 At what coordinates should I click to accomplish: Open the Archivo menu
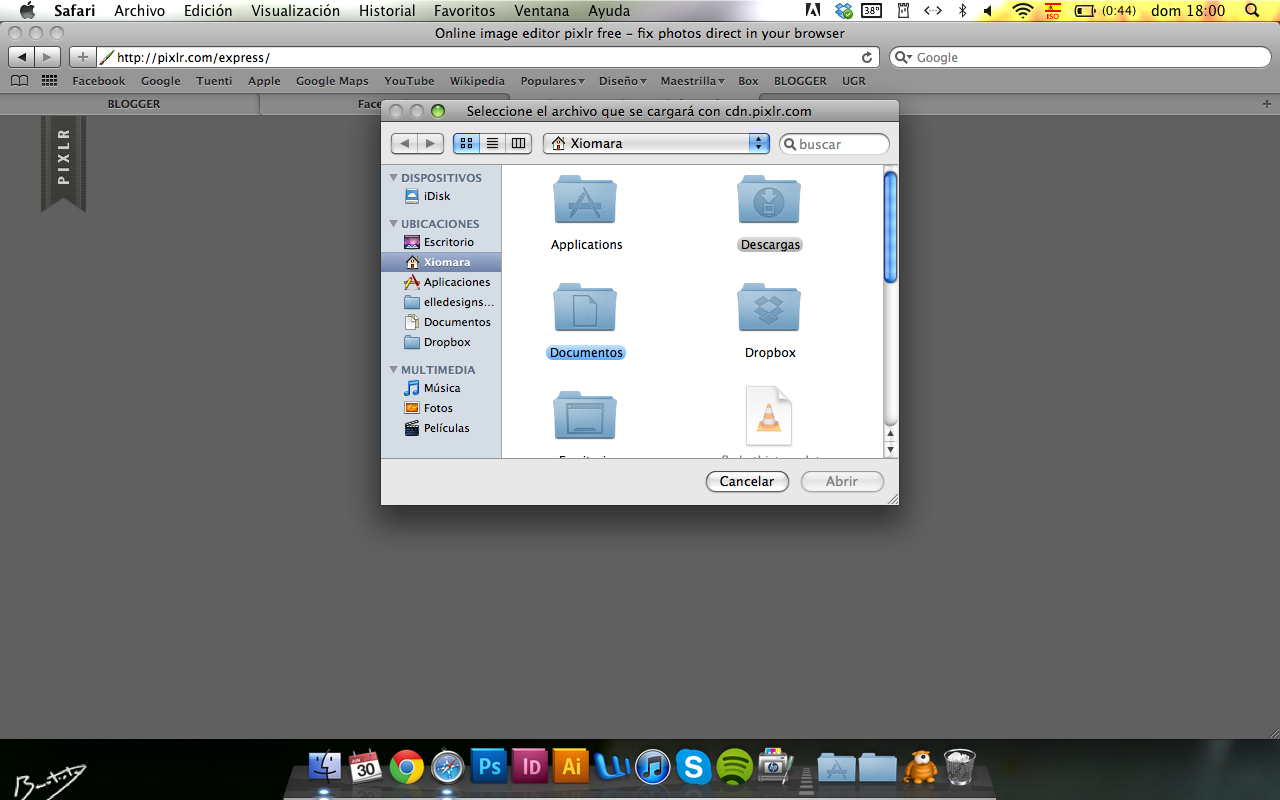click(139, 11)
